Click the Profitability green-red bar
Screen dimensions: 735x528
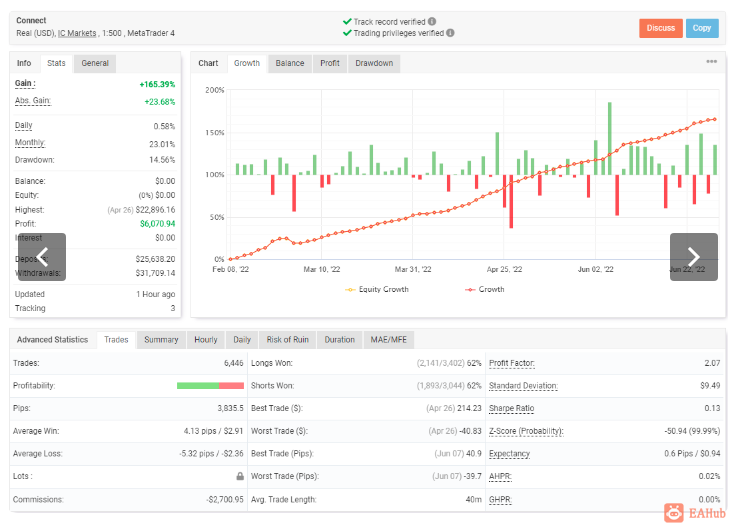pyautogui.click(x=210, y=386)
